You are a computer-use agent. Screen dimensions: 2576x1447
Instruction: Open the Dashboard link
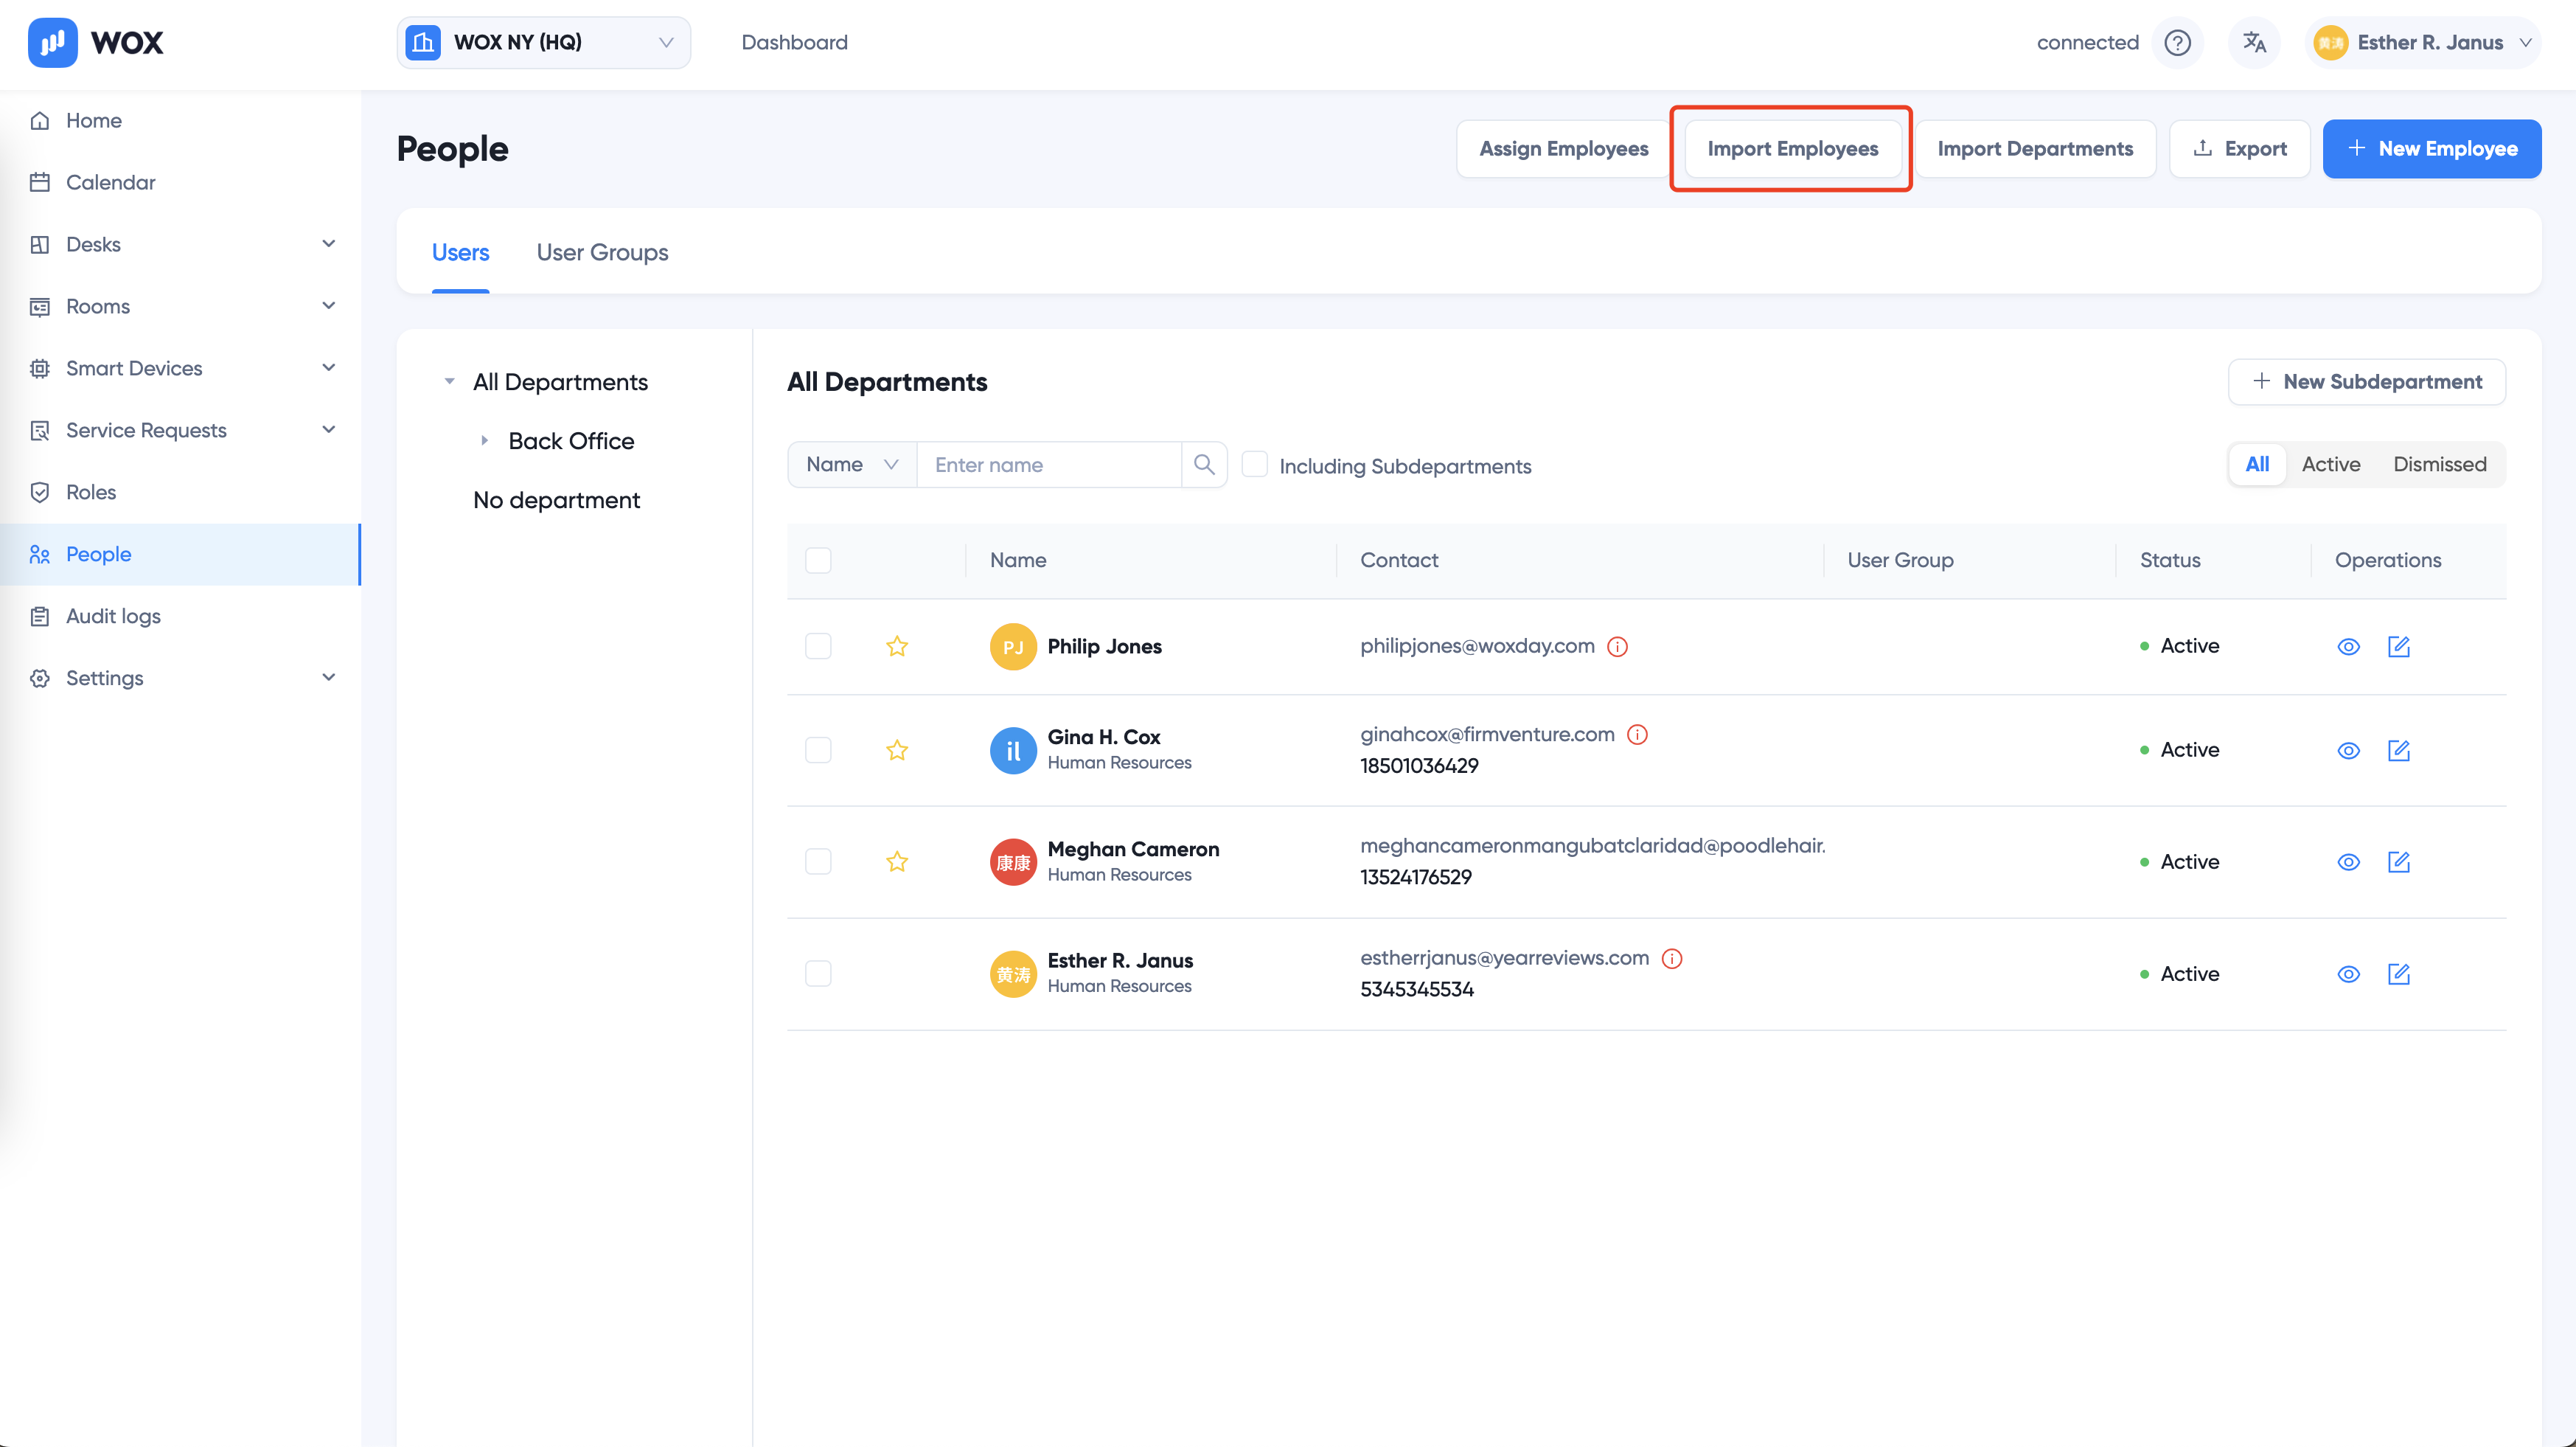[x=794, y=42]
